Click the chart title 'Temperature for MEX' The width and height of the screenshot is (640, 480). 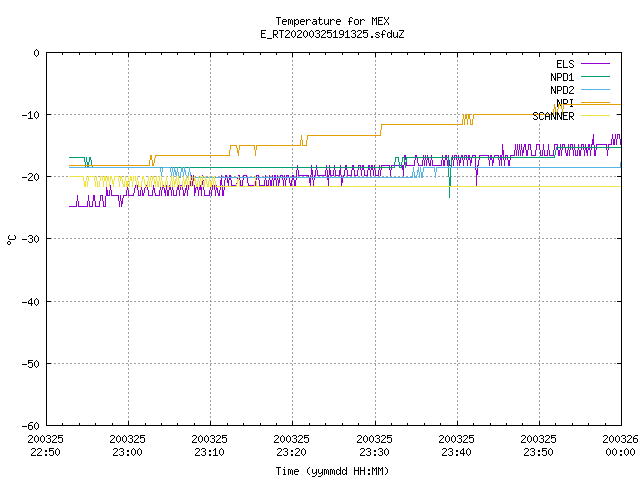(x=332, y=21)
